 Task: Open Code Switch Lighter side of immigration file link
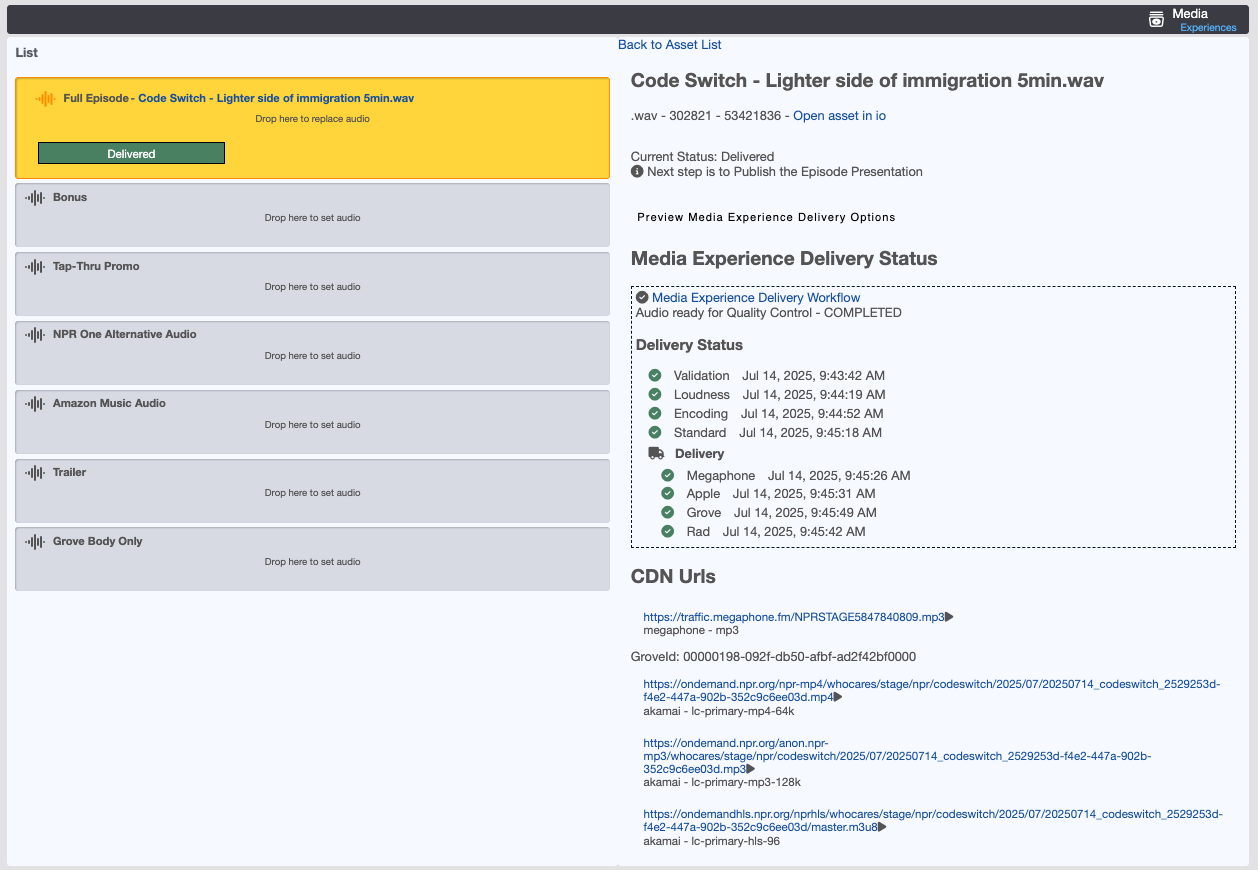tap(276, 99)
